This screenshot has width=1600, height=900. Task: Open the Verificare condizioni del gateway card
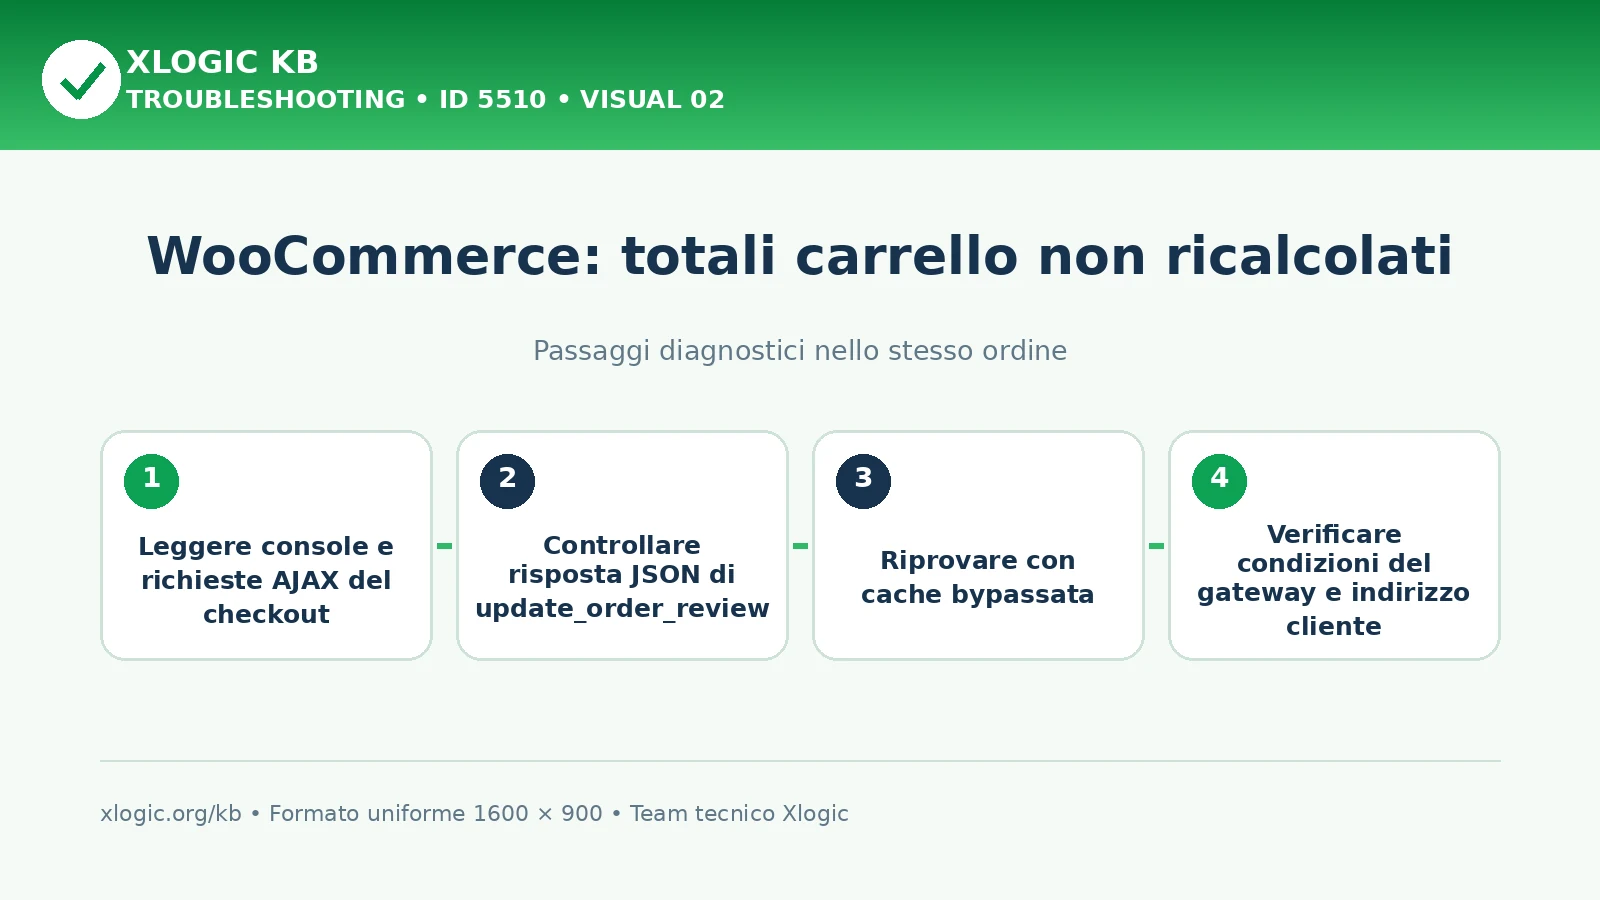(x=1334, y=545)
